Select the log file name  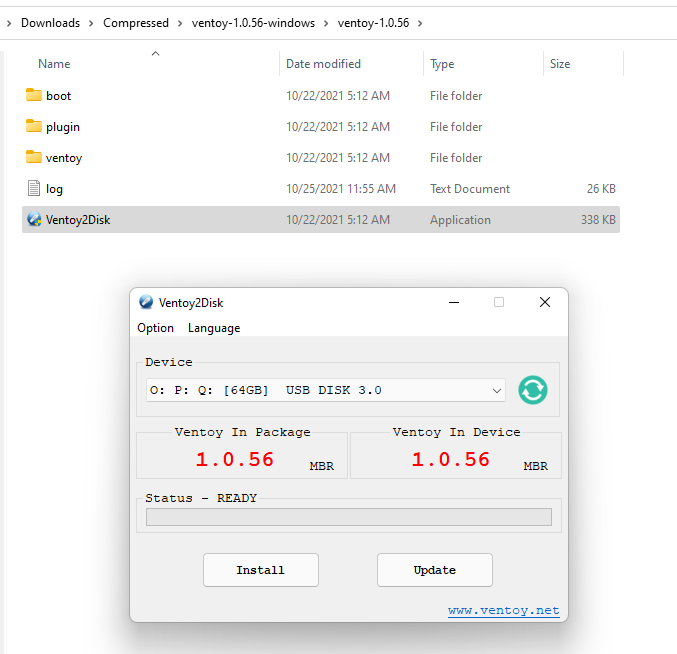tap(54, 189)
